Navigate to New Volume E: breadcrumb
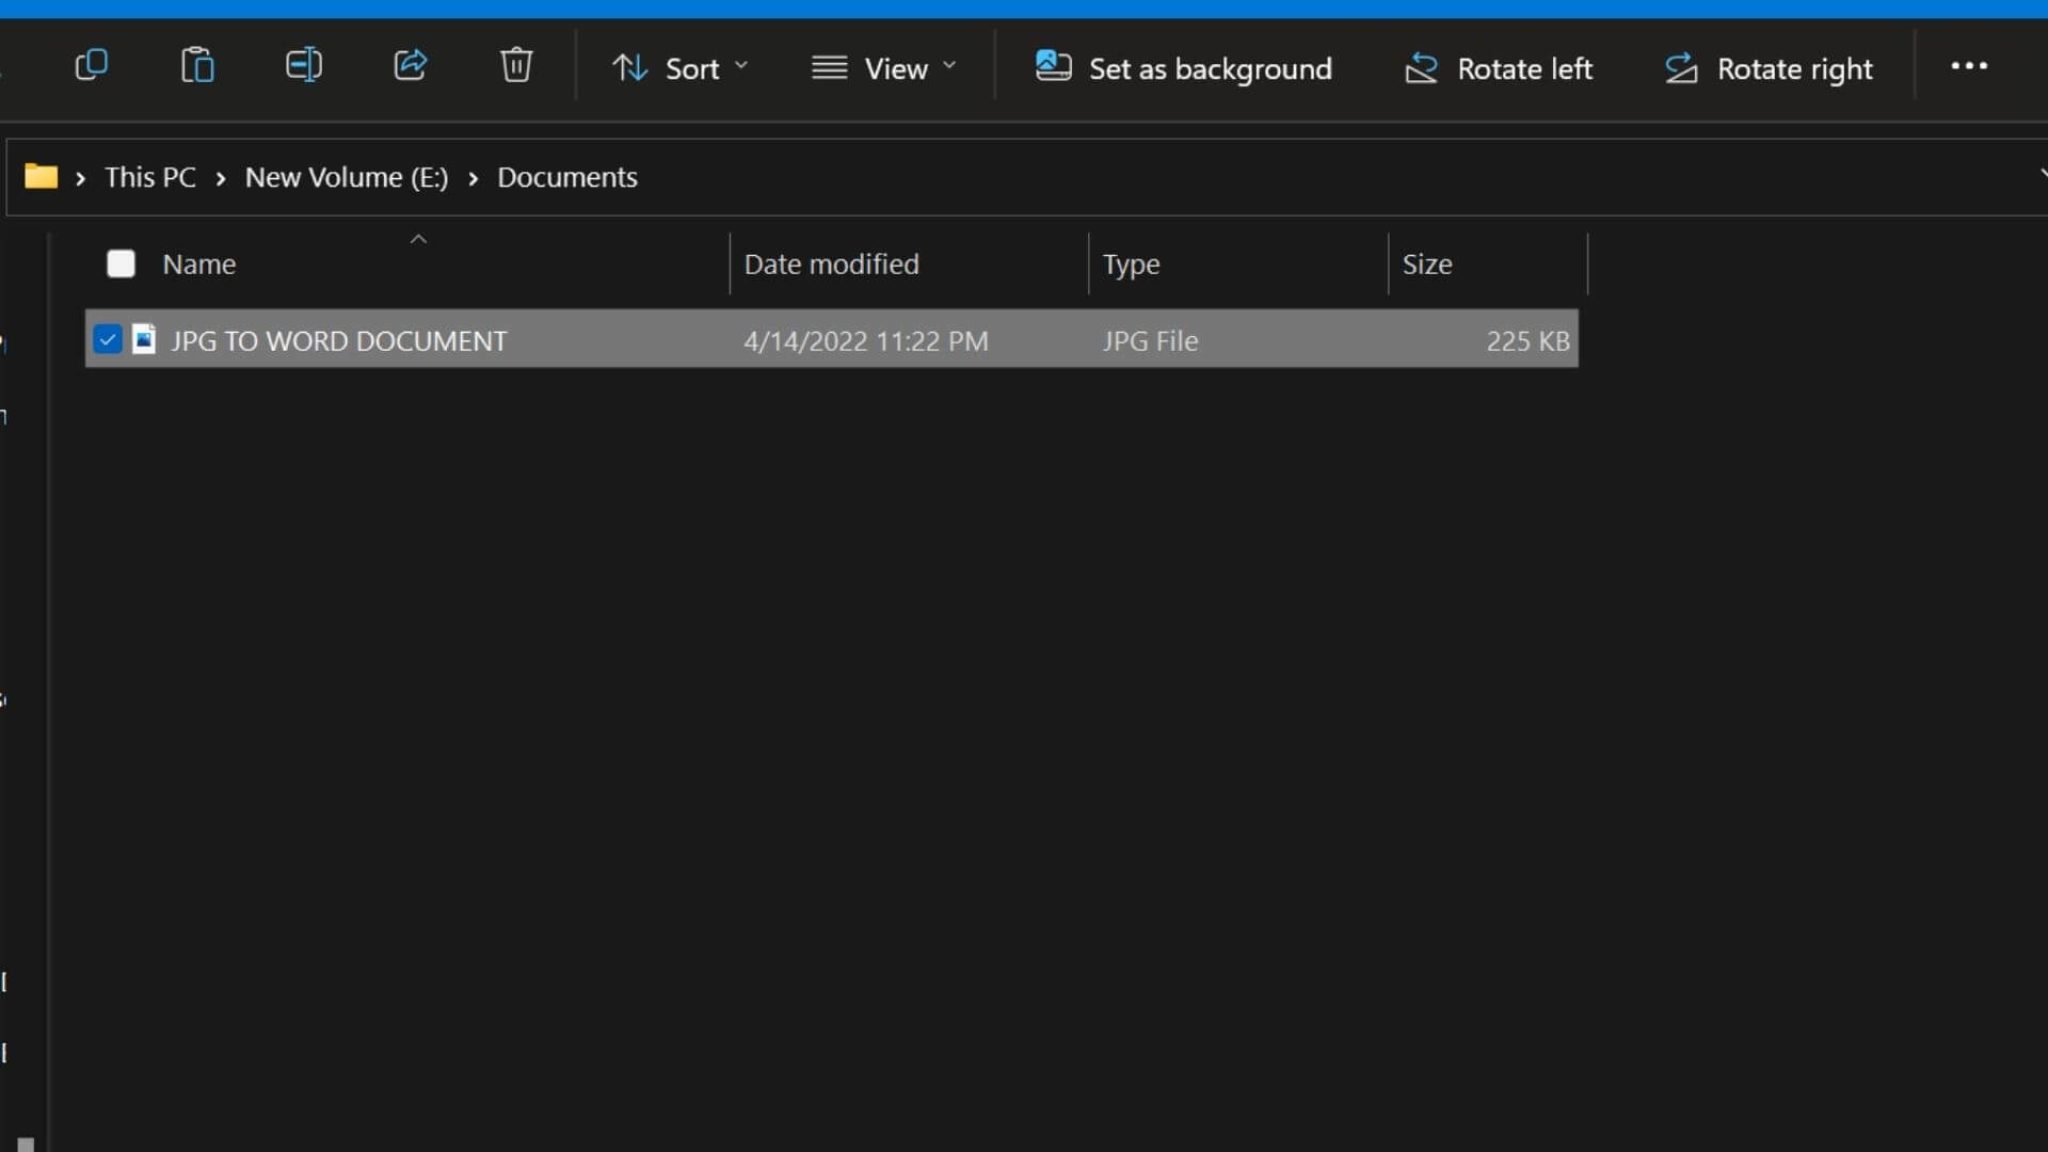The image size is (2048, 1152). 346,176
